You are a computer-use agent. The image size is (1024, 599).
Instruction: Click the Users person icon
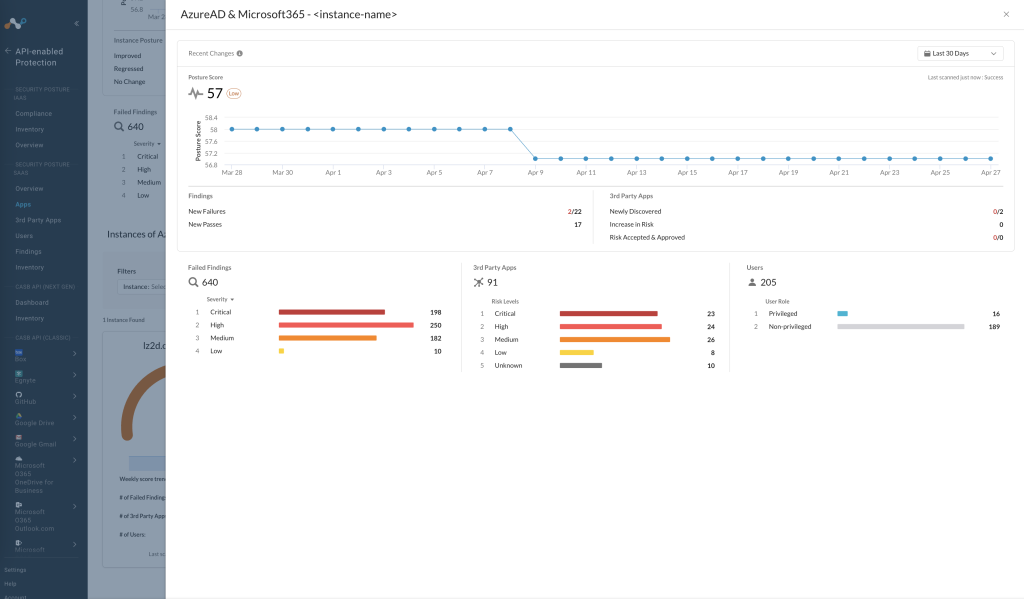pyautogui.click(x=752, y=282)
